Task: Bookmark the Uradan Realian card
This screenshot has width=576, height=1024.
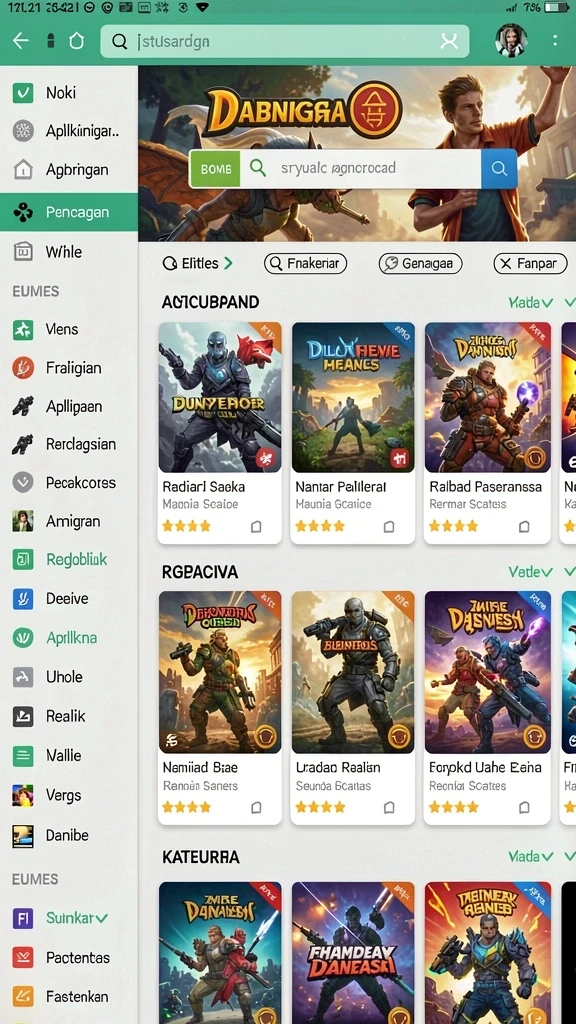Action: (x=389, y=808)
